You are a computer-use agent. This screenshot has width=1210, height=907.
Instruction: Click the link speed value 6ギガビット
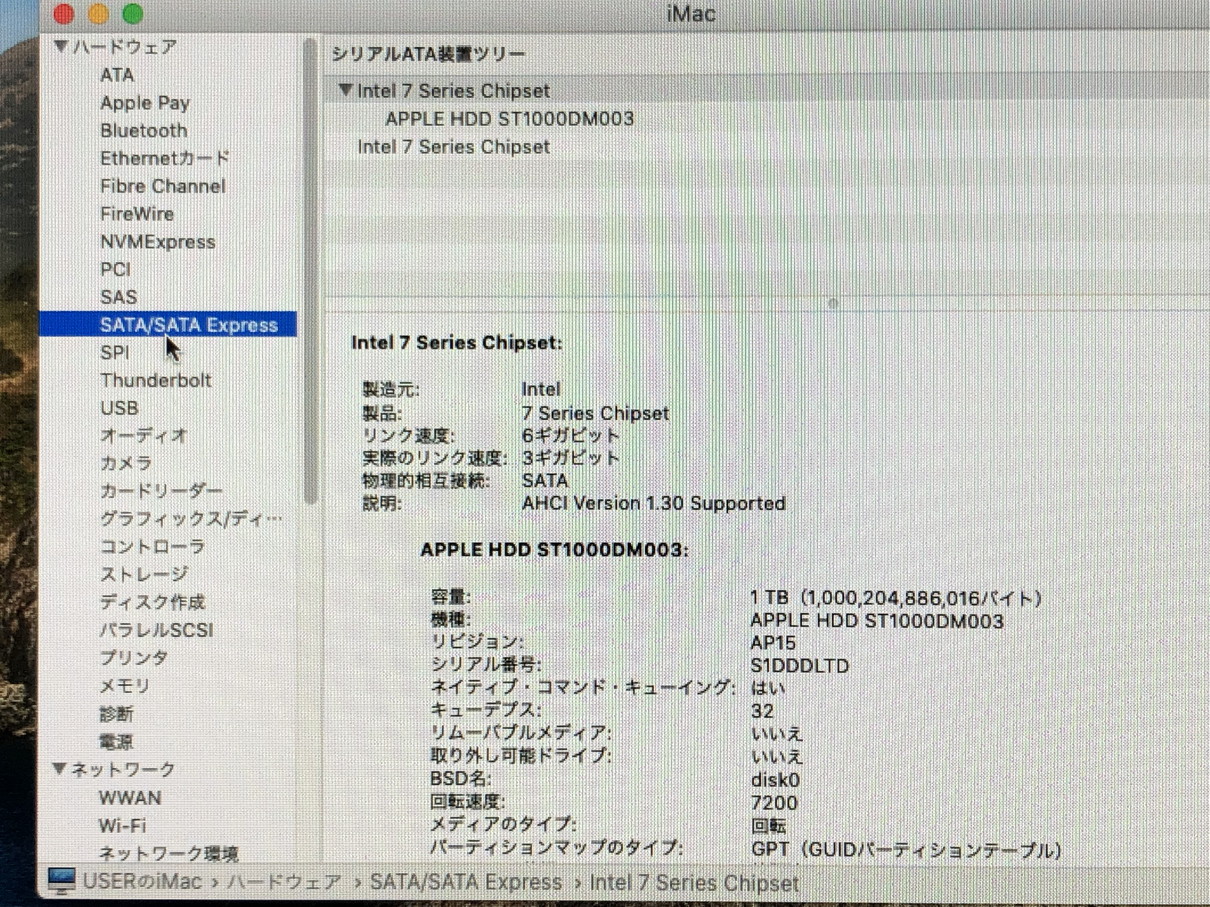click(571, 435)
